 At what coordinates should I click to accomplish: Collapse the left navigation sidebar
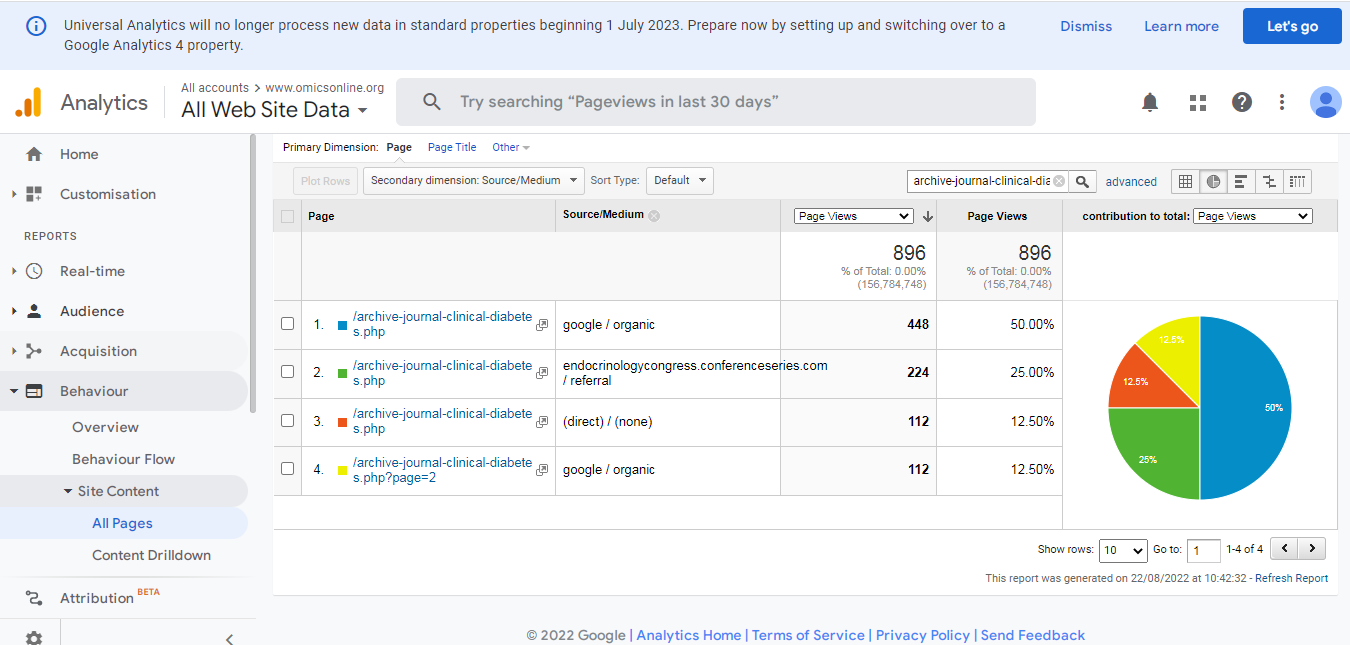coord(229,638)
